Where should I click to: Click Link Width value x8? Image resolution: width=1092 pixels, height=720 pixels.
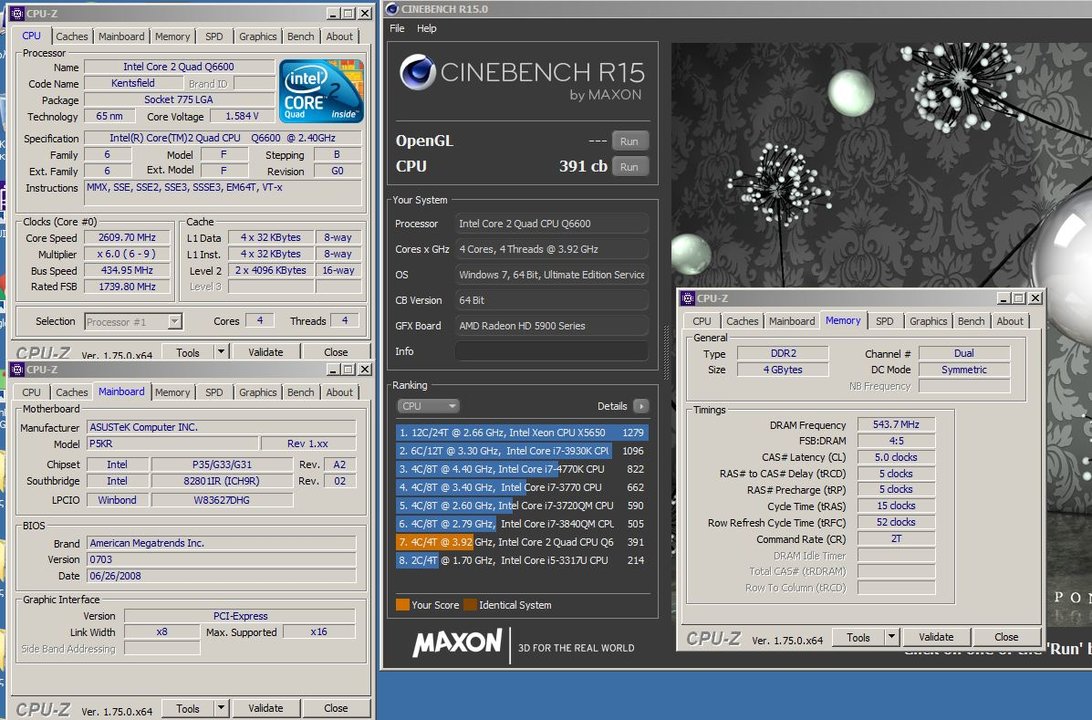(162, 632)
